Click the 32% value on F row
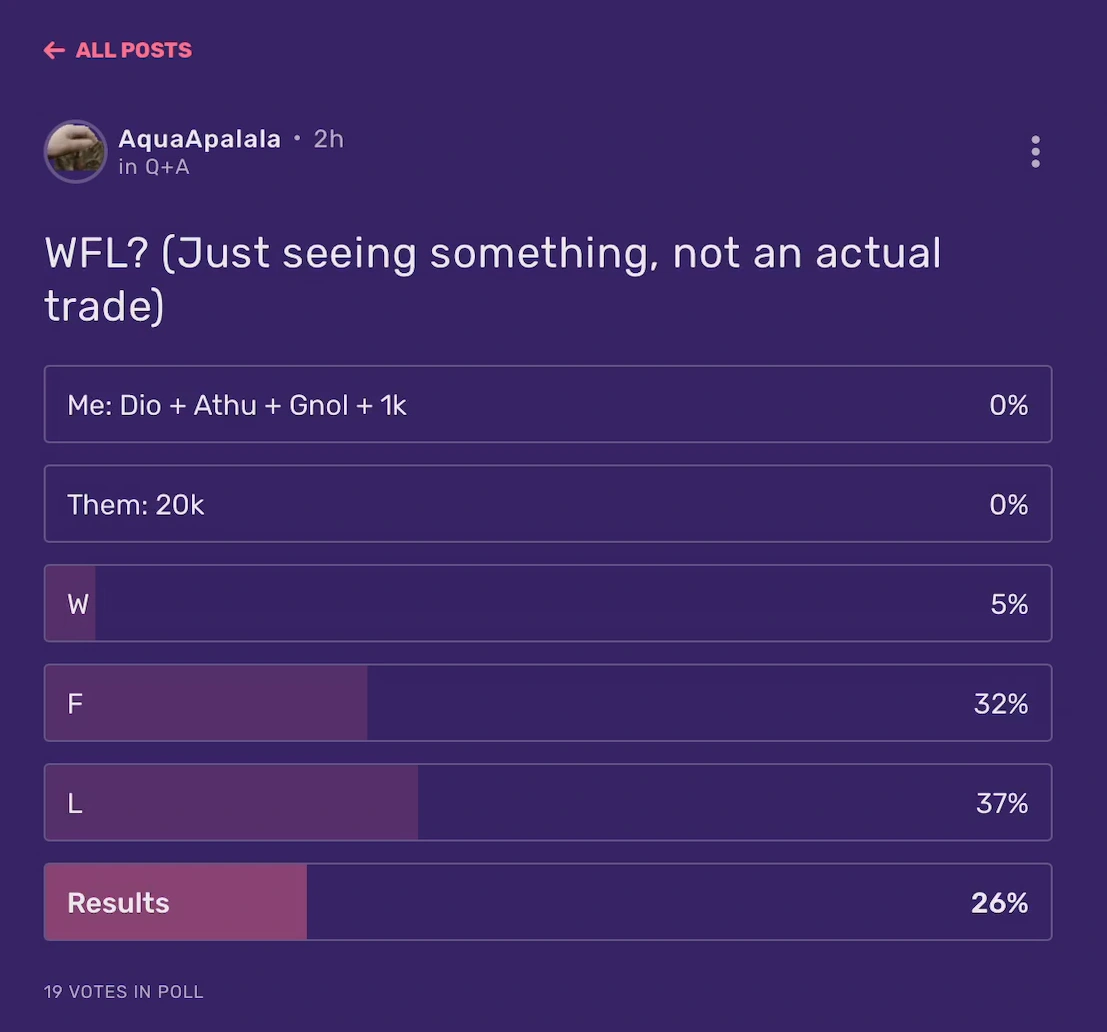 point(1000,704)
